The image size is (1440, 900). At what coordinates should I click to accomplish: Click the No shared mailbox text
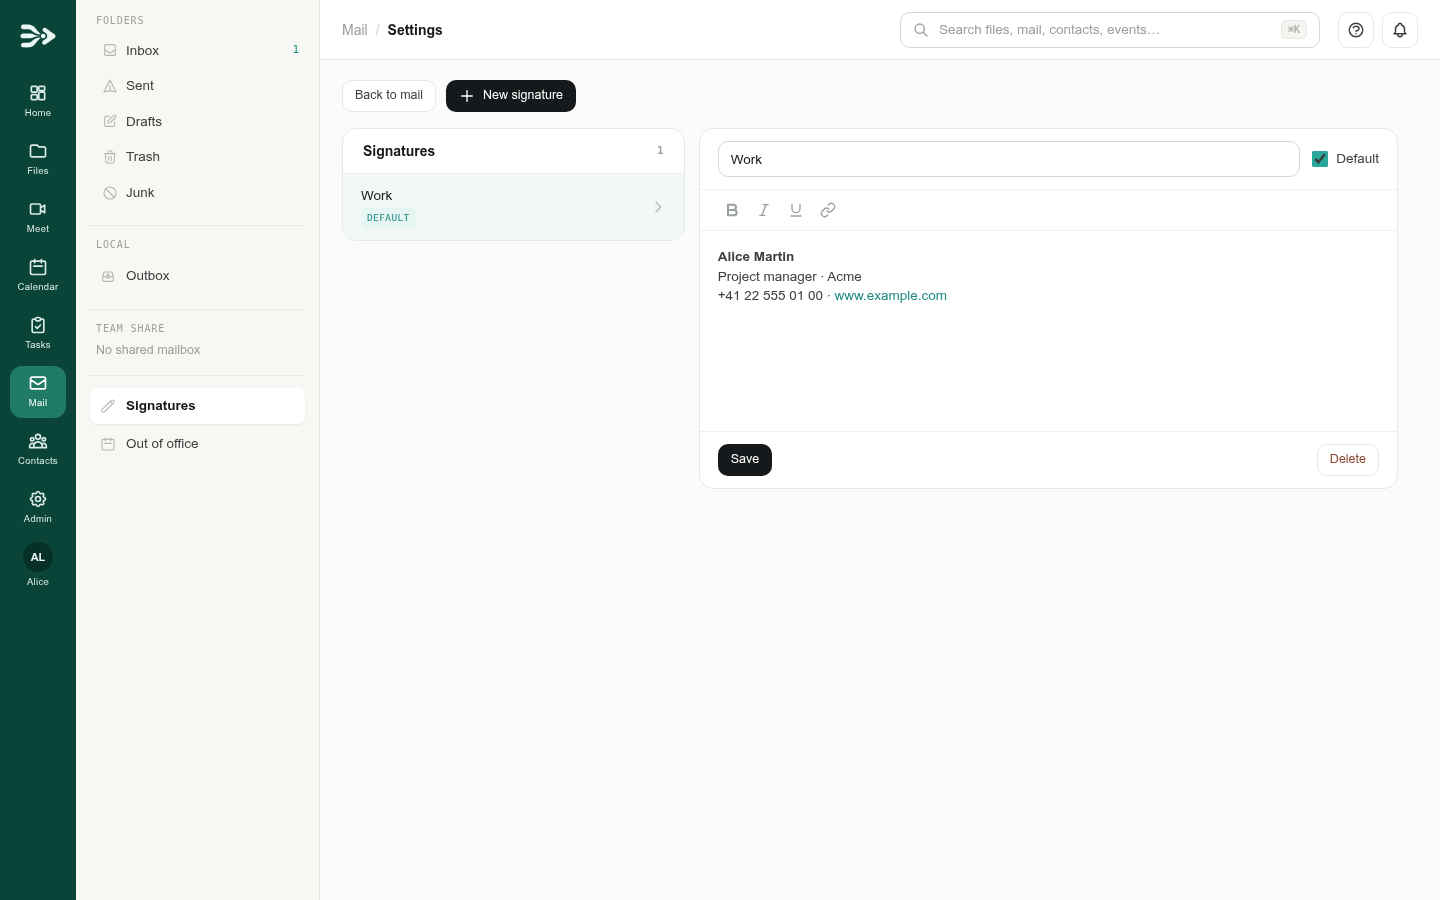coord(148,350)
